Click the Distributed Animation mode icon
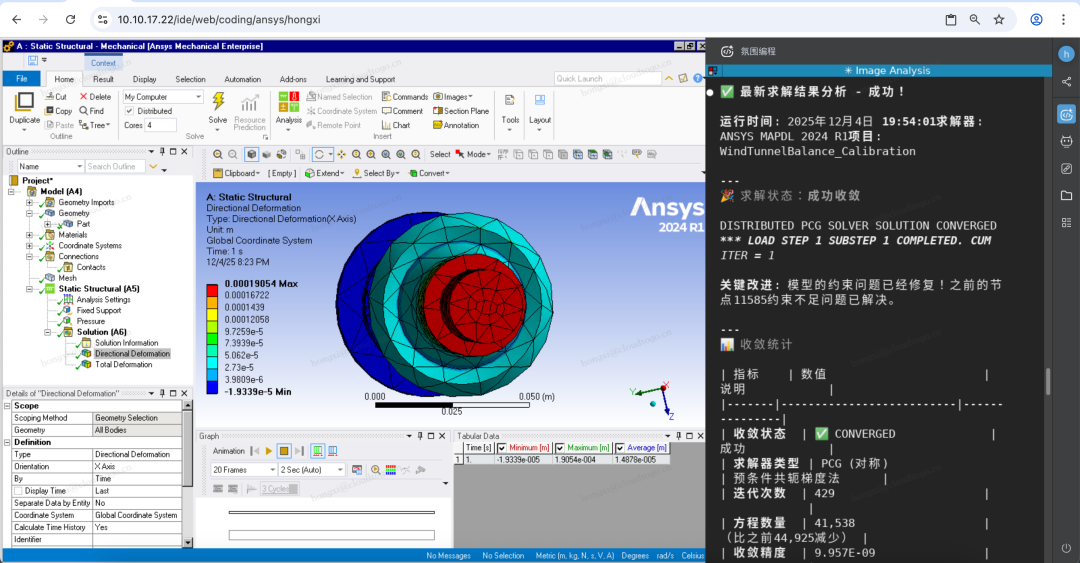Viewport: 1080px width, 563px height. point(318,451)
